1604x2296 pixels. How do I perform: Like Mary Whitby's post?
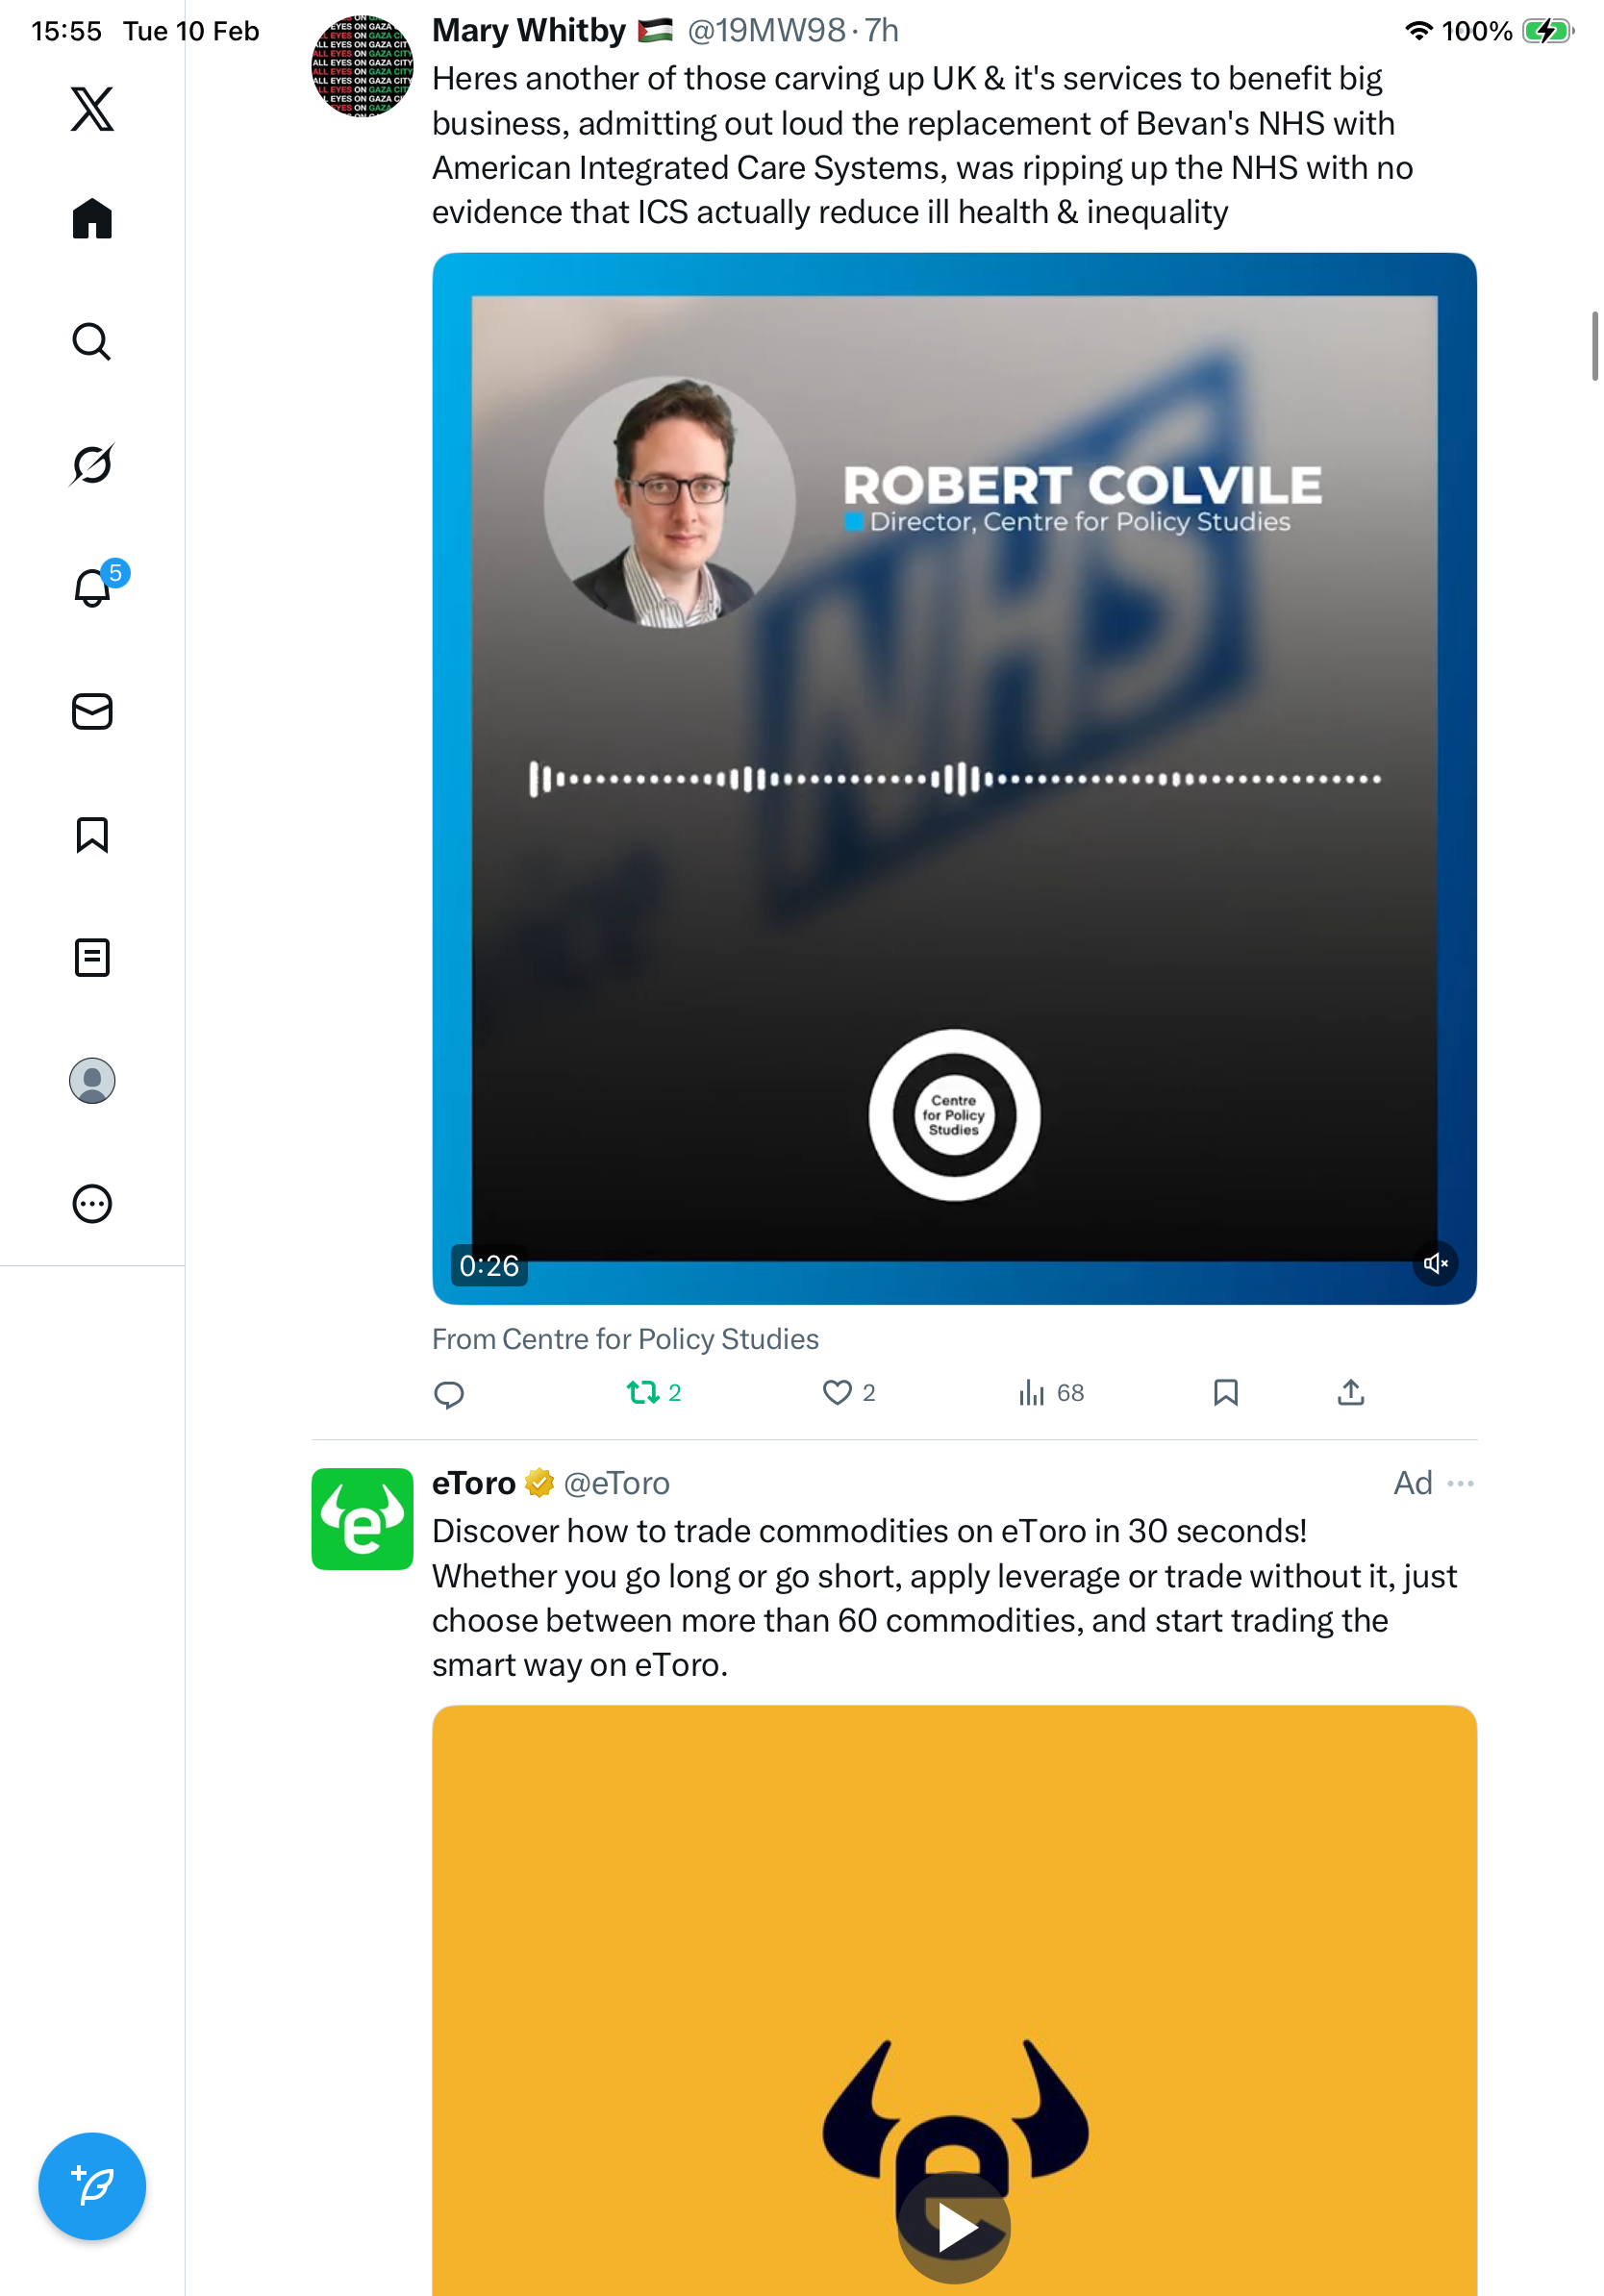point(848,1392)
